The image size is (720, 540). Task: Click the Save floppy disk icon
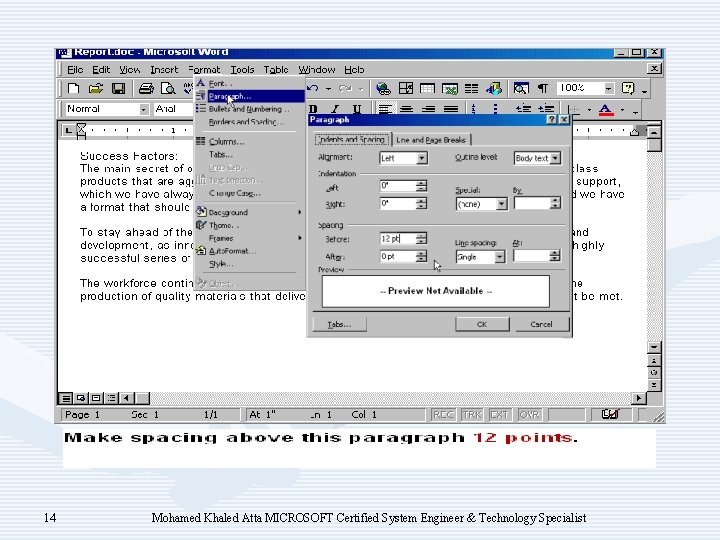point(118,88)
